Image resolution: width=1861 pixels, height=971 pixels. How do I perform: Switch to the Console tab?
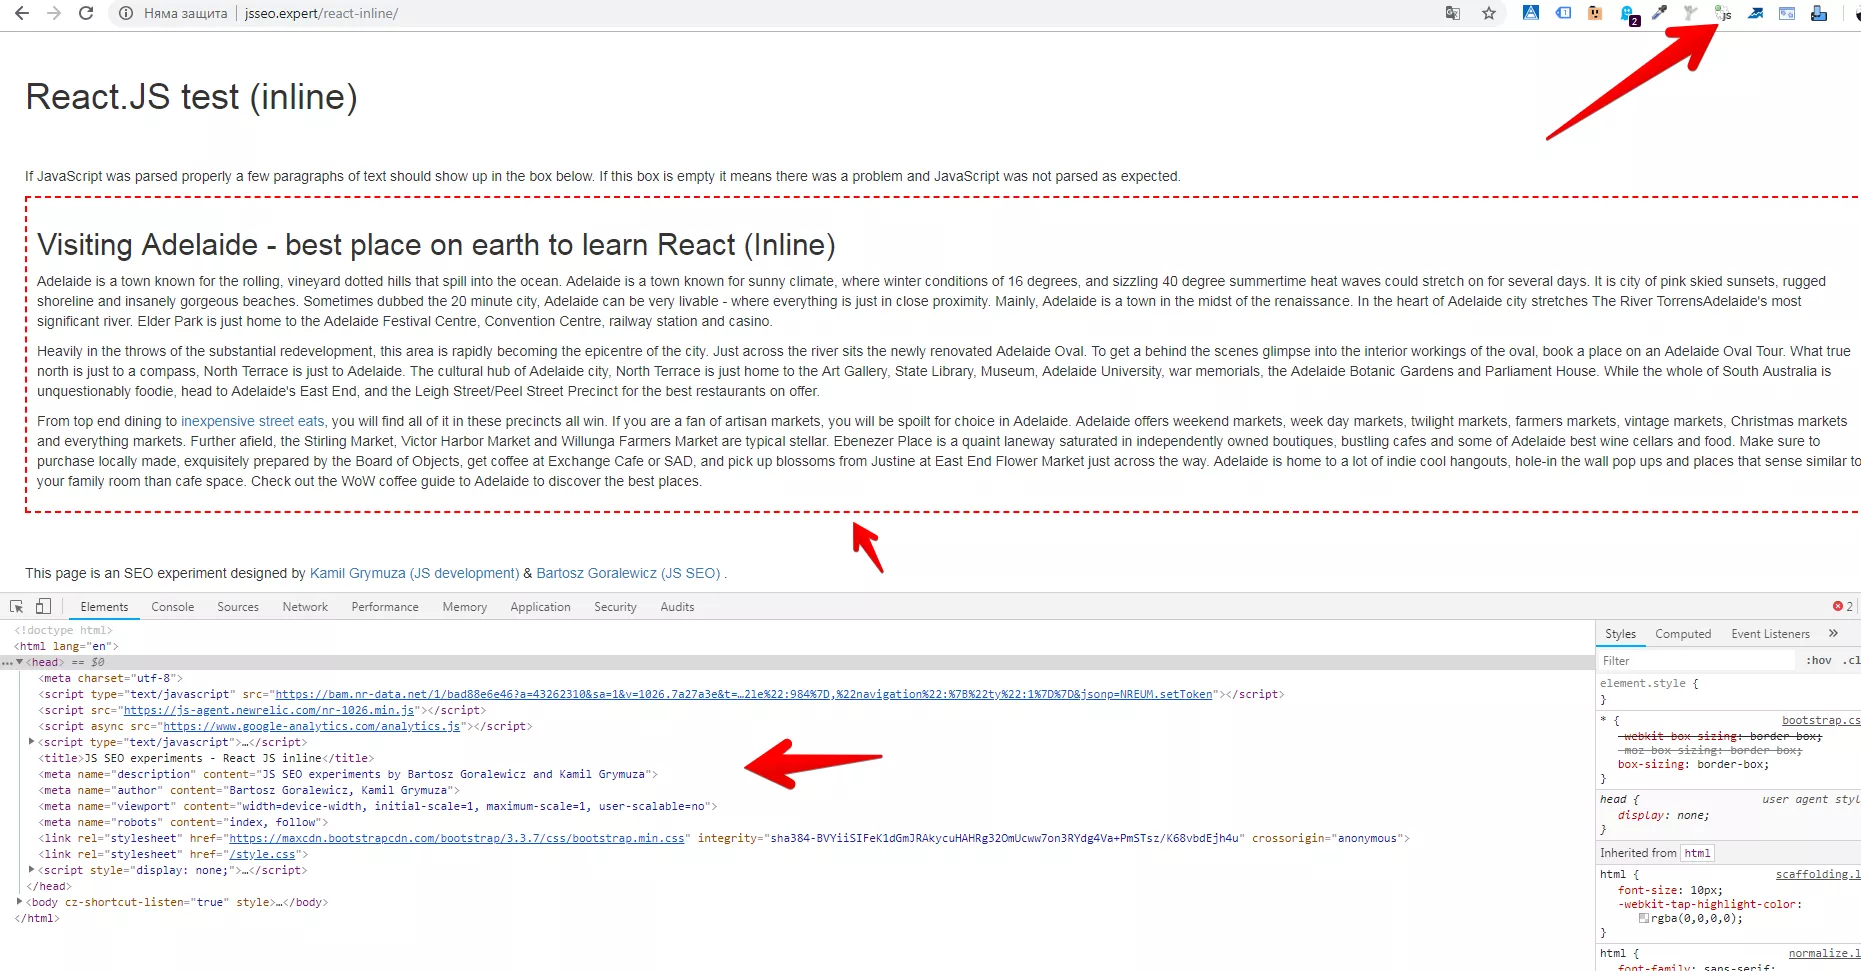point(173,607)
